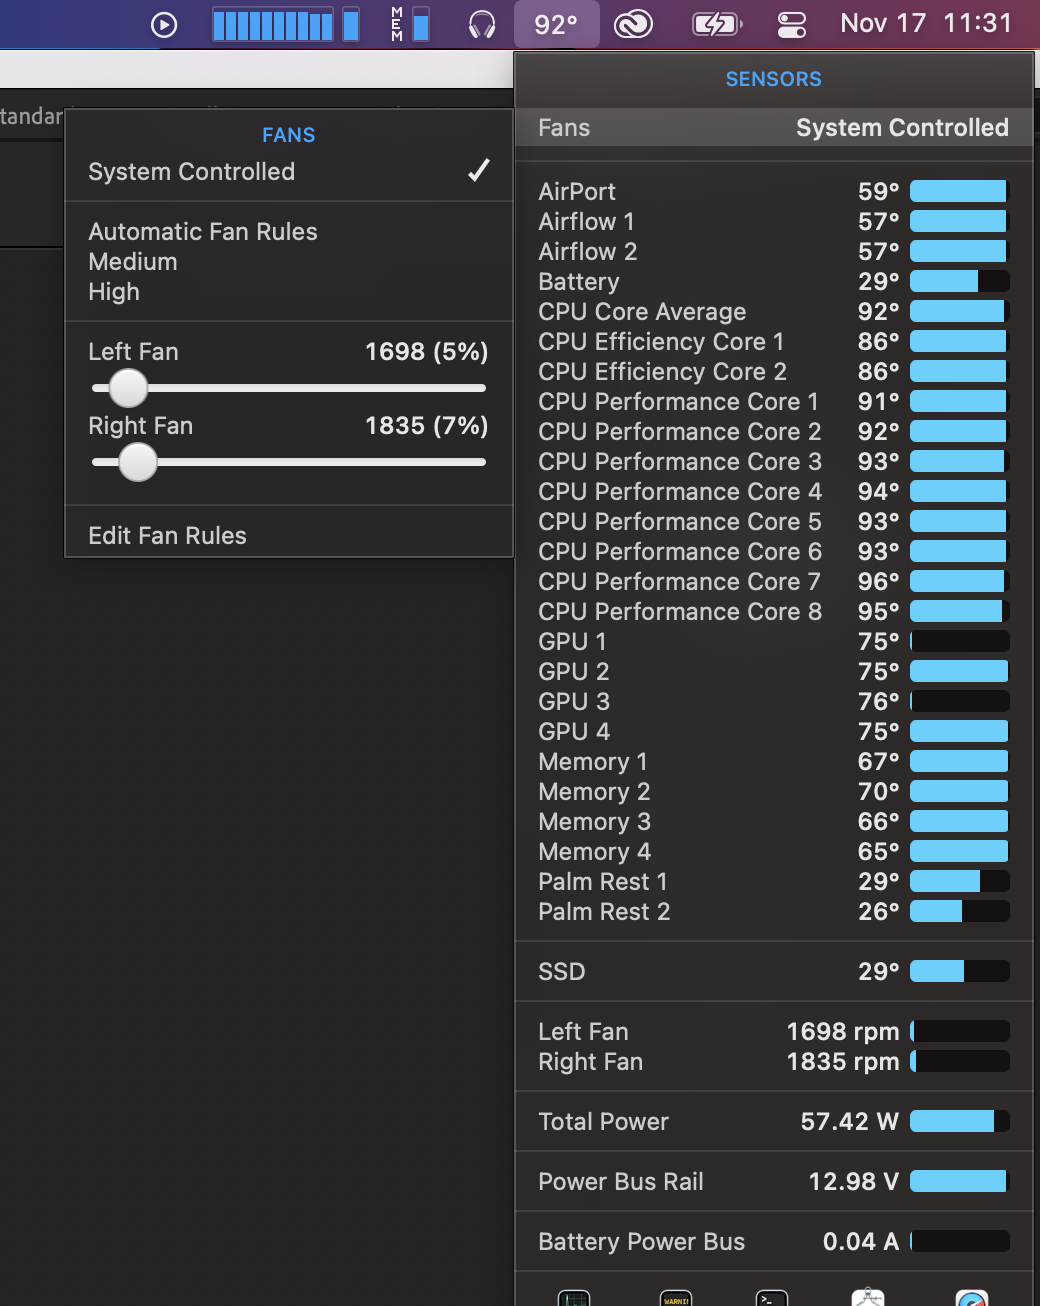Click the 92° temperature sensor menu

[556, 25]
